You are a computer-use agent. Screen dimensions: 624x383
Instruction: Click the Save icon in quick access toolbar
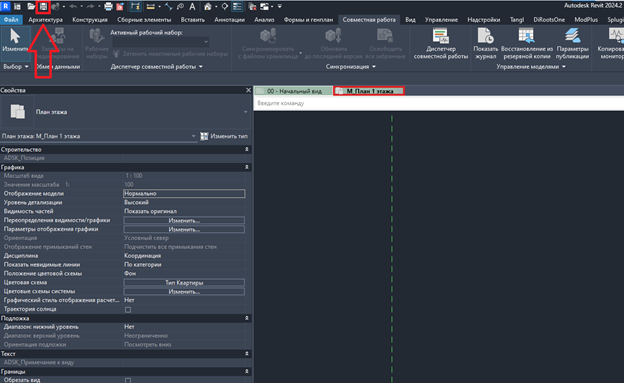pos(43,6)
